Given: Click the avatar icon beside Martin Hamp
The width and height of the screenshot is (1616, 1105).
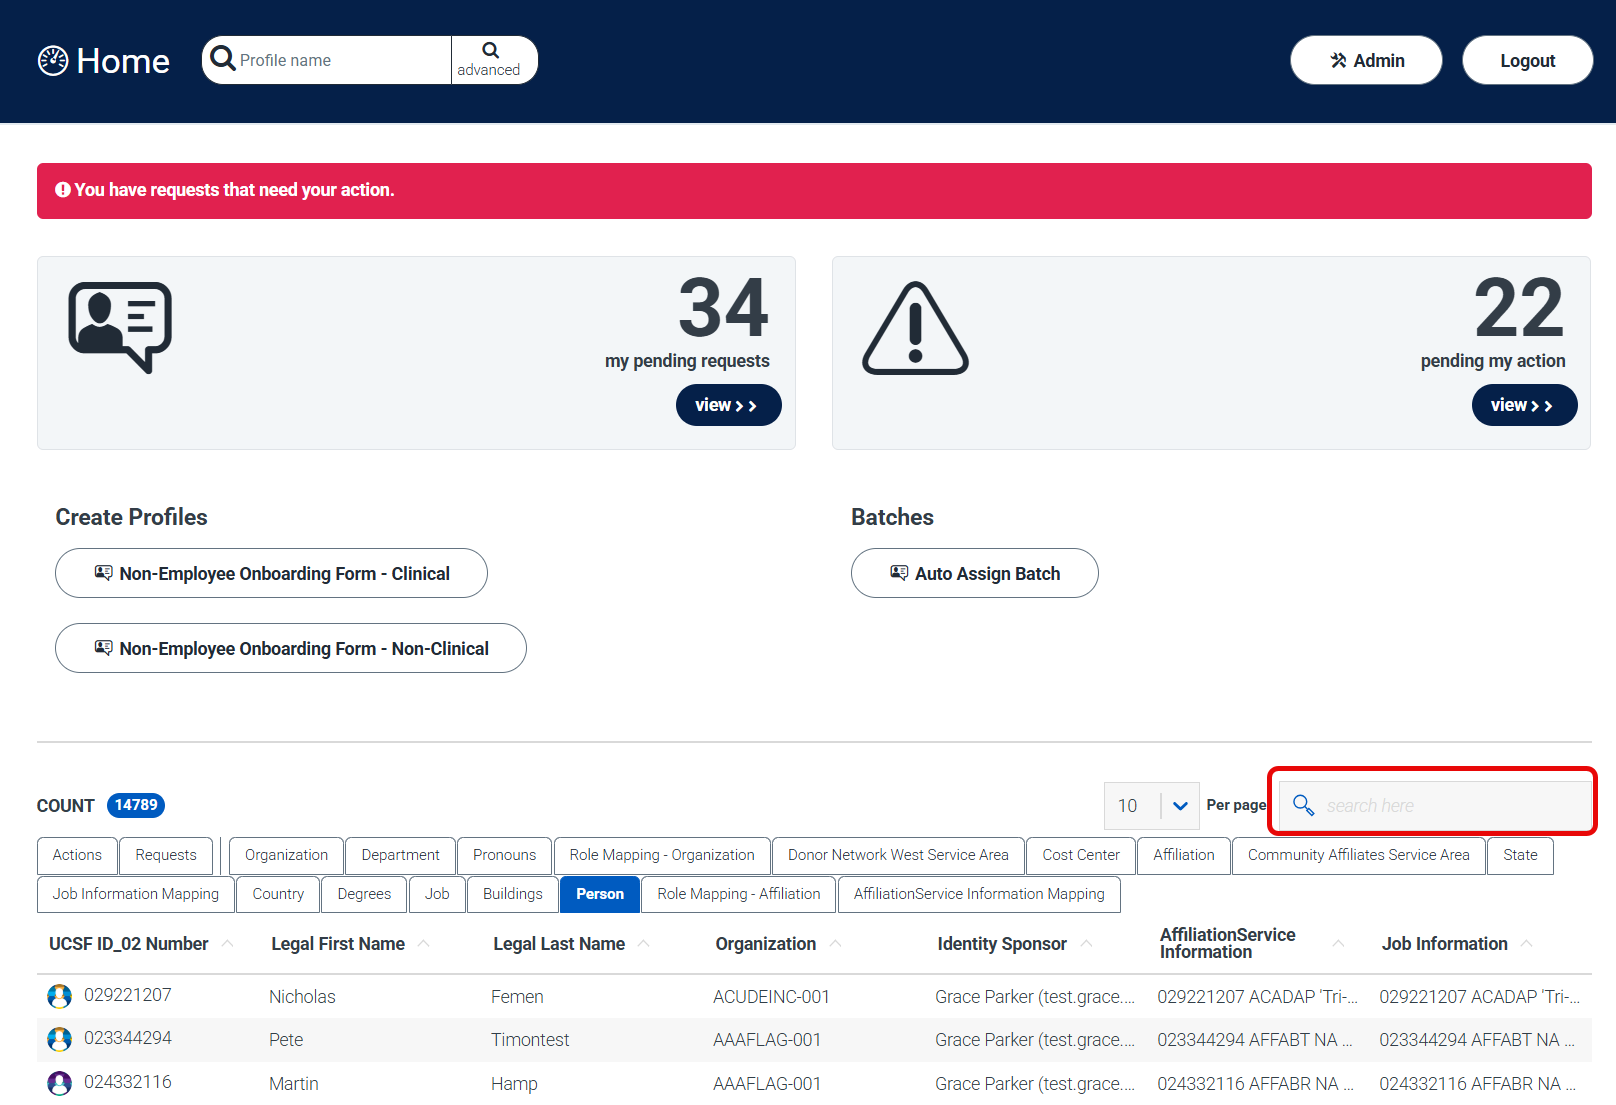Looking at the screenshot, I should (60, 1083).
